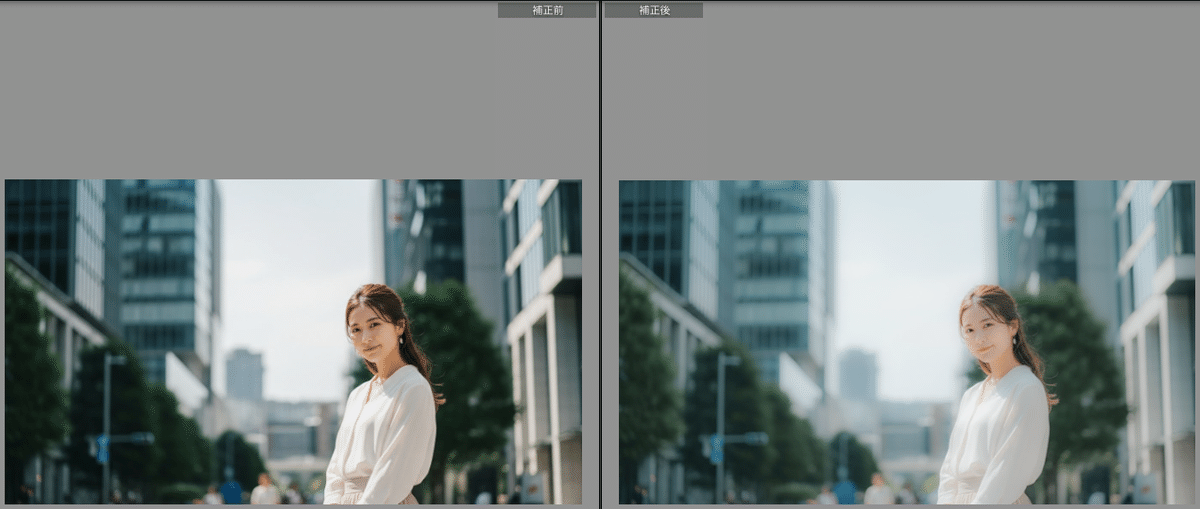Click the 補正前 (Before) label
Viewport: 1200px width, 509px height.
click(546, 10)
